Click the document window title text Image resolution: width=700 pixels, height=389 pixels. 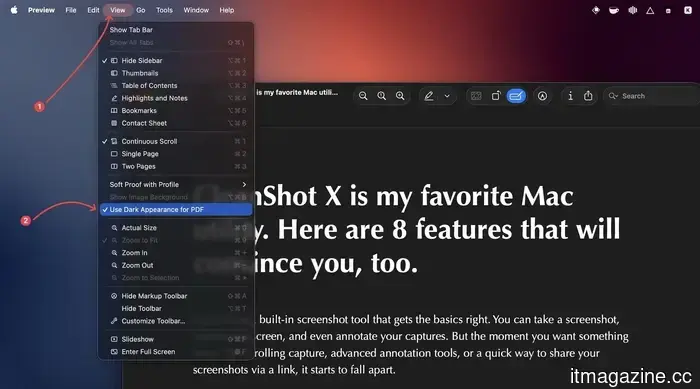(297, 92)
